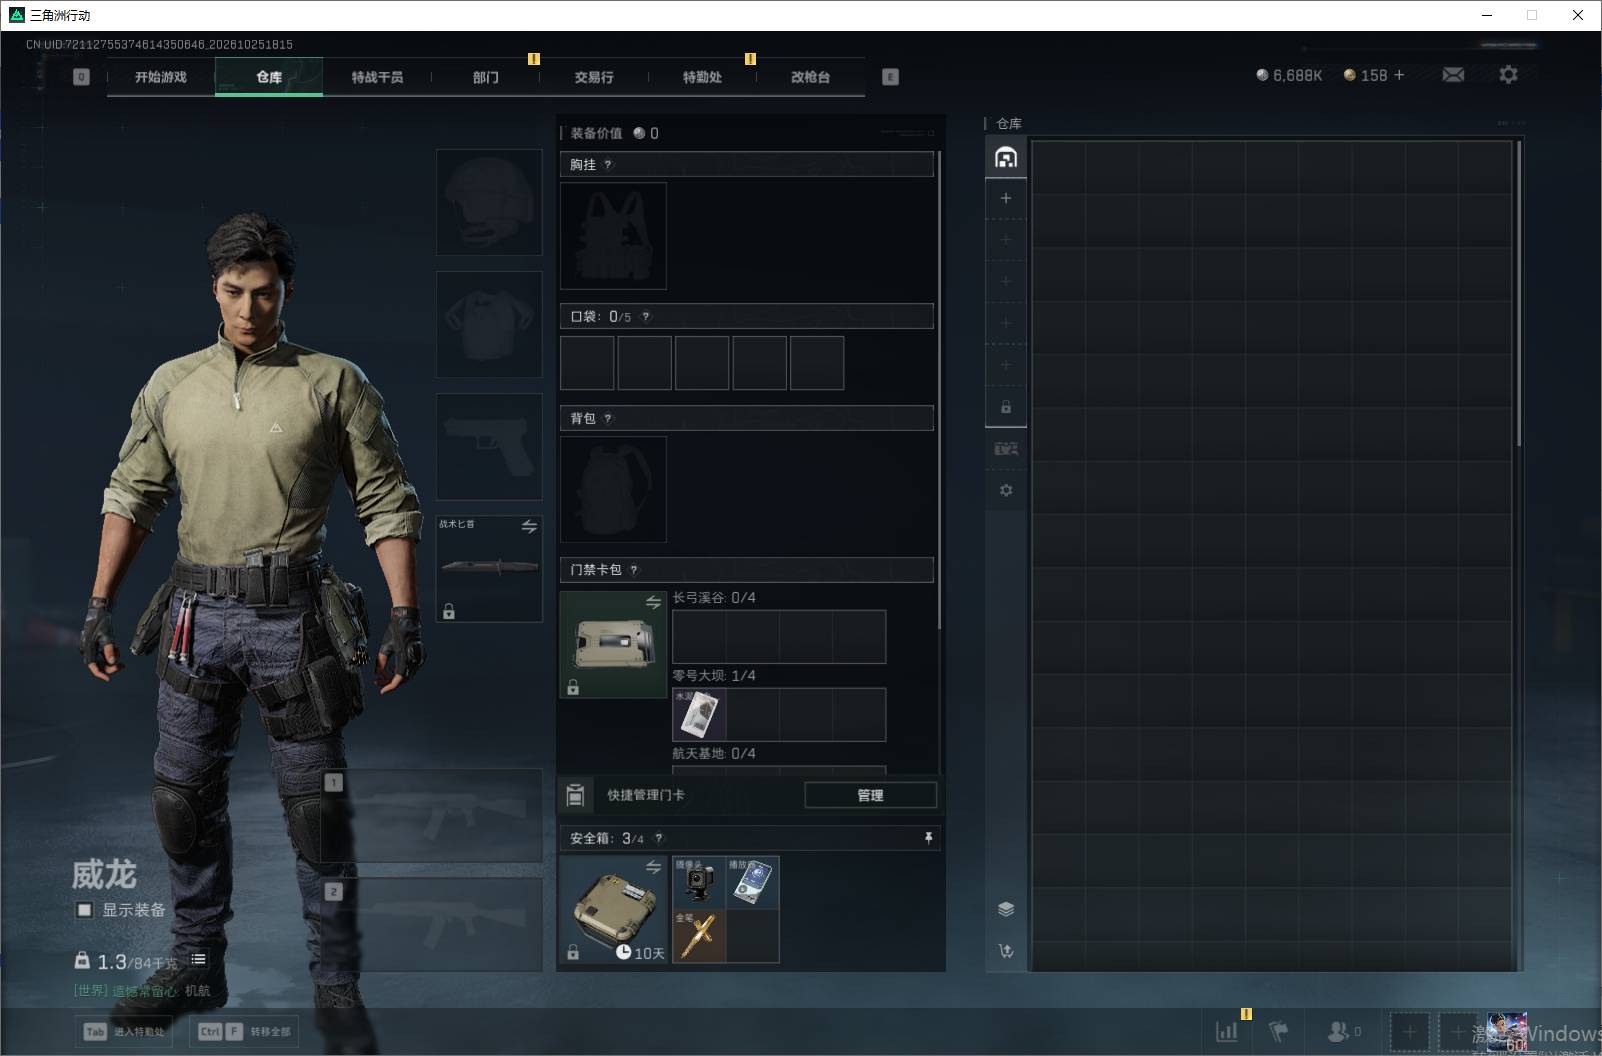Toggle the pin icon on the 安全箱 header
The width and height of the screenshot is (1602, 1056).
[x=928, y=838]
